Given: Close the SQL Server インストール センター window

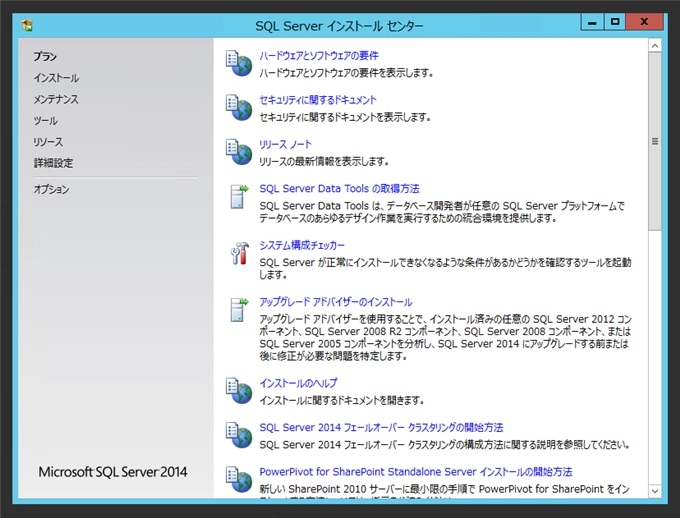Looking at the screenshot, I should coord(644,22).
